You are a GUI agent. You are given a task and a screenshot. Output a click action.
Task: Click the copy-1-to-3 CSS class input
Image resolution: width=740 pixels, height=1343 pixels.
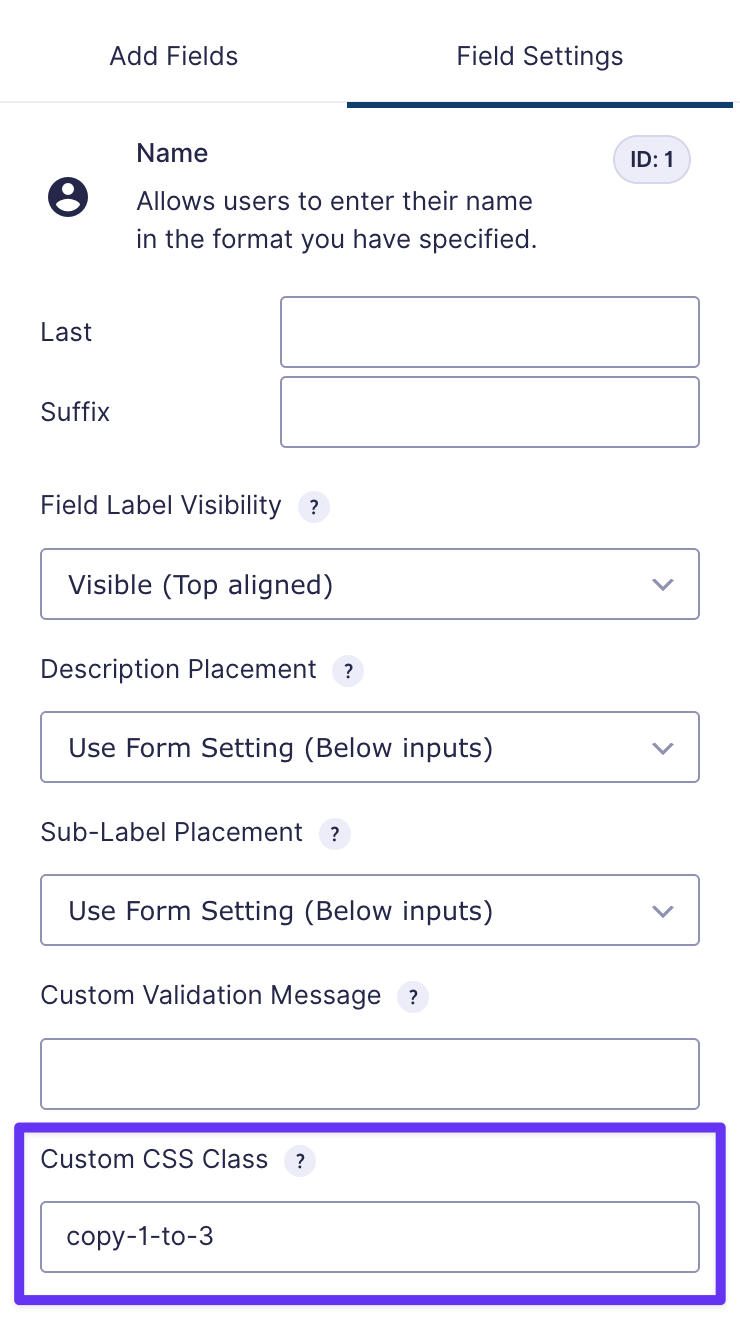(370, 1237)
